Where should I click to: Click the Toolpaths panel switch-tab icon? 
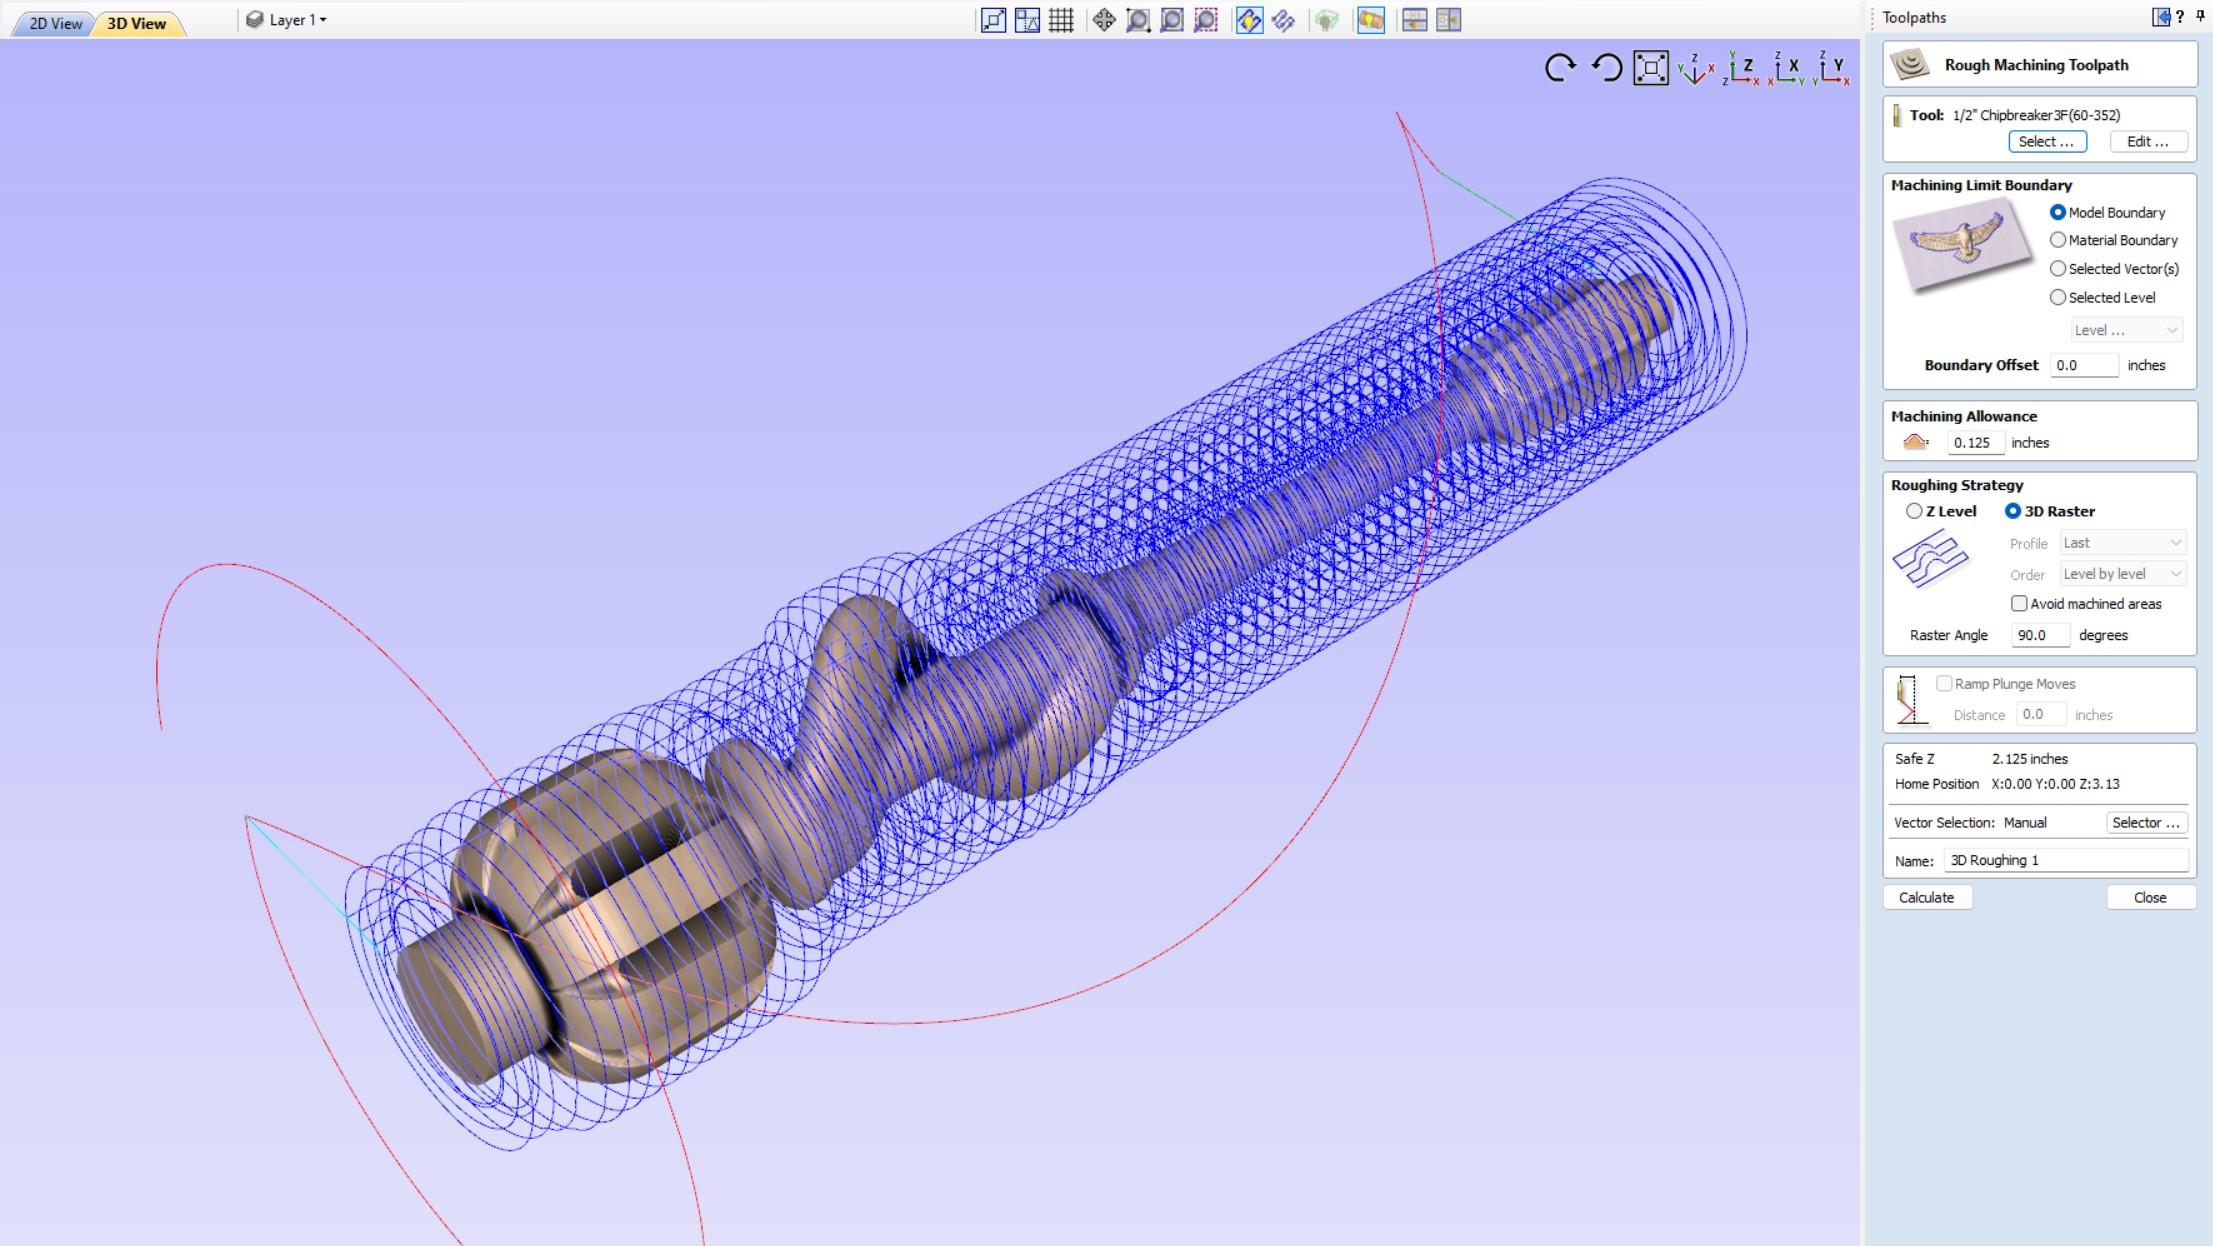click(2161, 17)
